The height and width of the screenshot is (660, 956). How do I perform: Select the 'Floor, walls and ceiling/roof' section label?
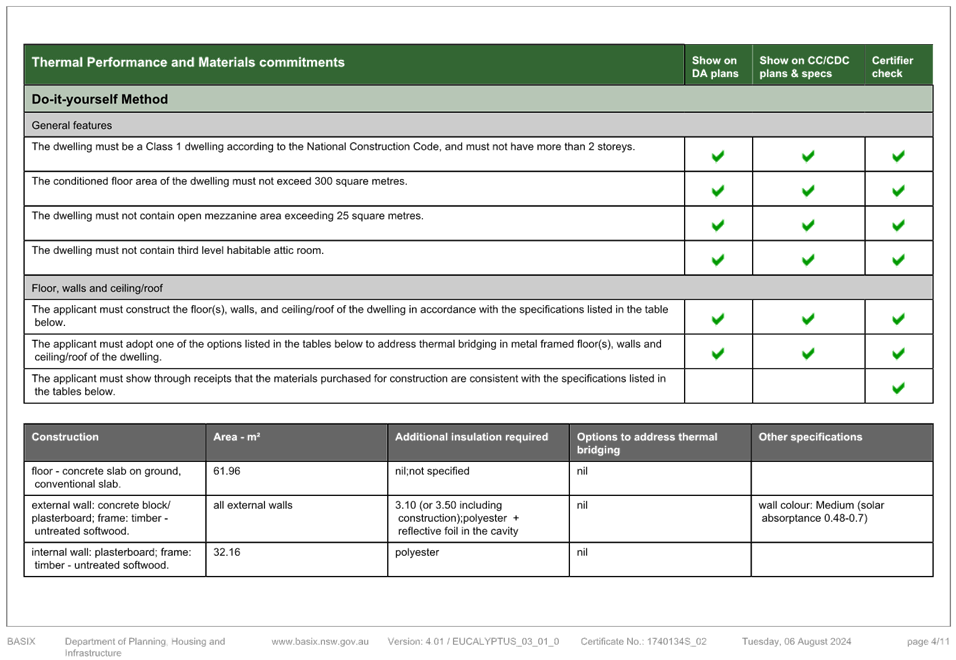click(x=98, y=288)
